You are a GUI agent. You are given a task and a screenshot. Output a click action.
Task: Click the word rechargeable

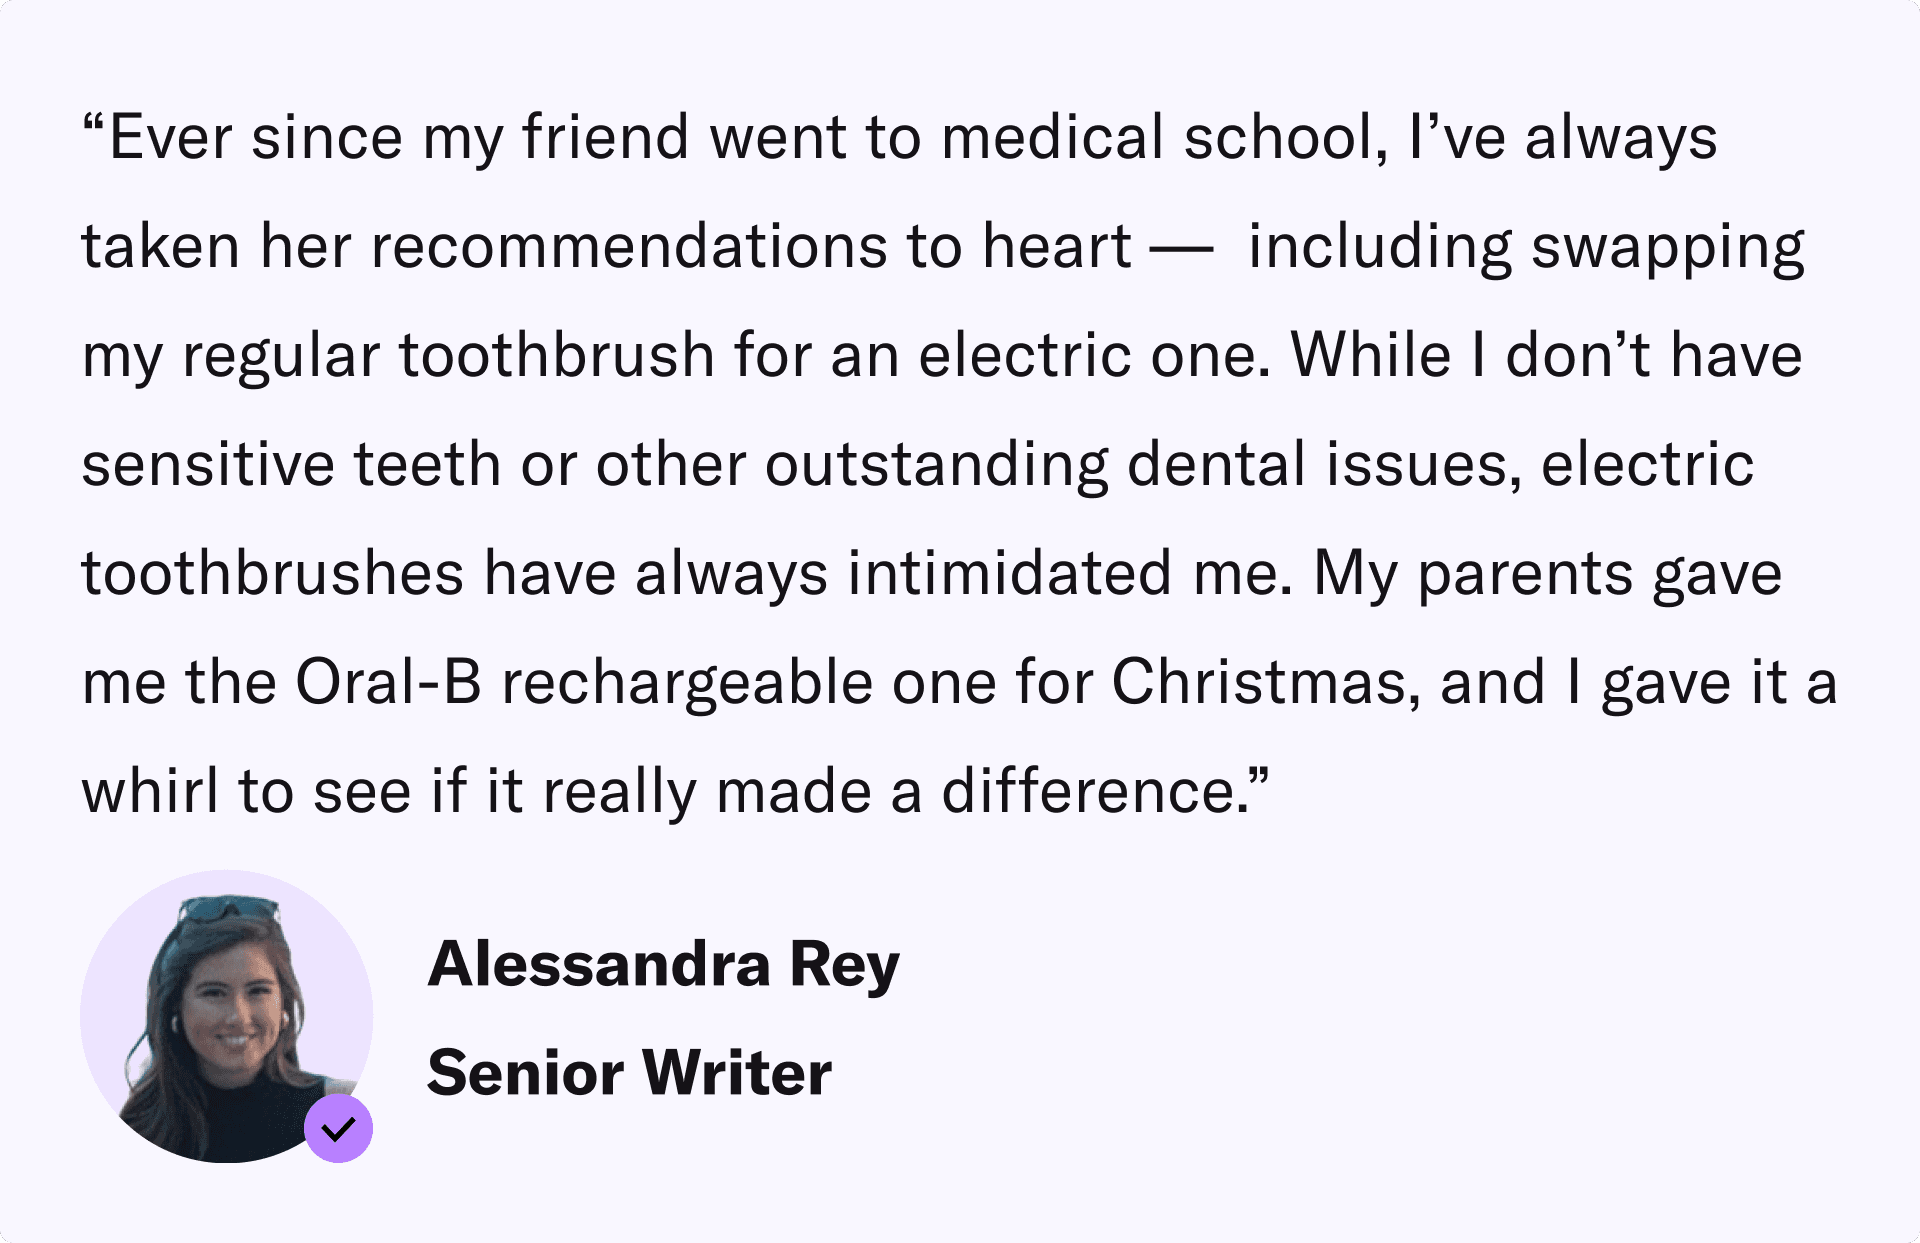(x=687, y=683)
